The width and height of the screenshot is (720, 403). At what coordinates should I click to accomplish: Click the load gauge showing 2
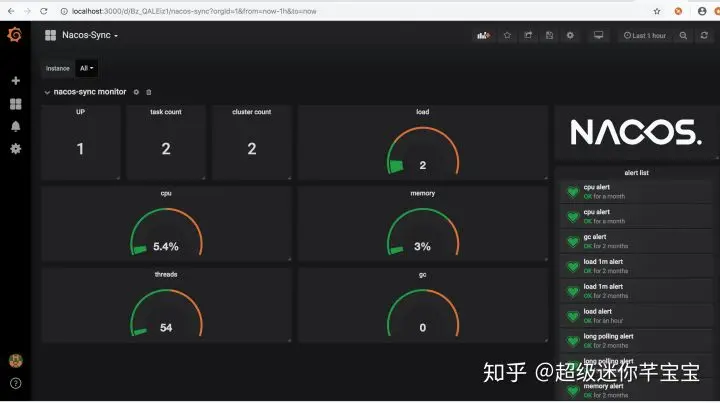(422, 151)
